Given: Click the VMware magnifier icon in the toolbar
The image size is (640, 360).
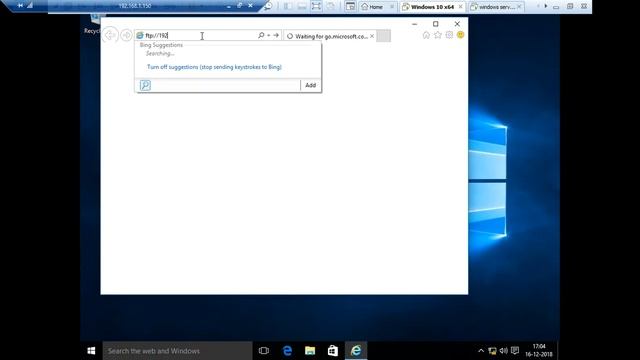Looking at the screenshot, I should click(268, 6).
